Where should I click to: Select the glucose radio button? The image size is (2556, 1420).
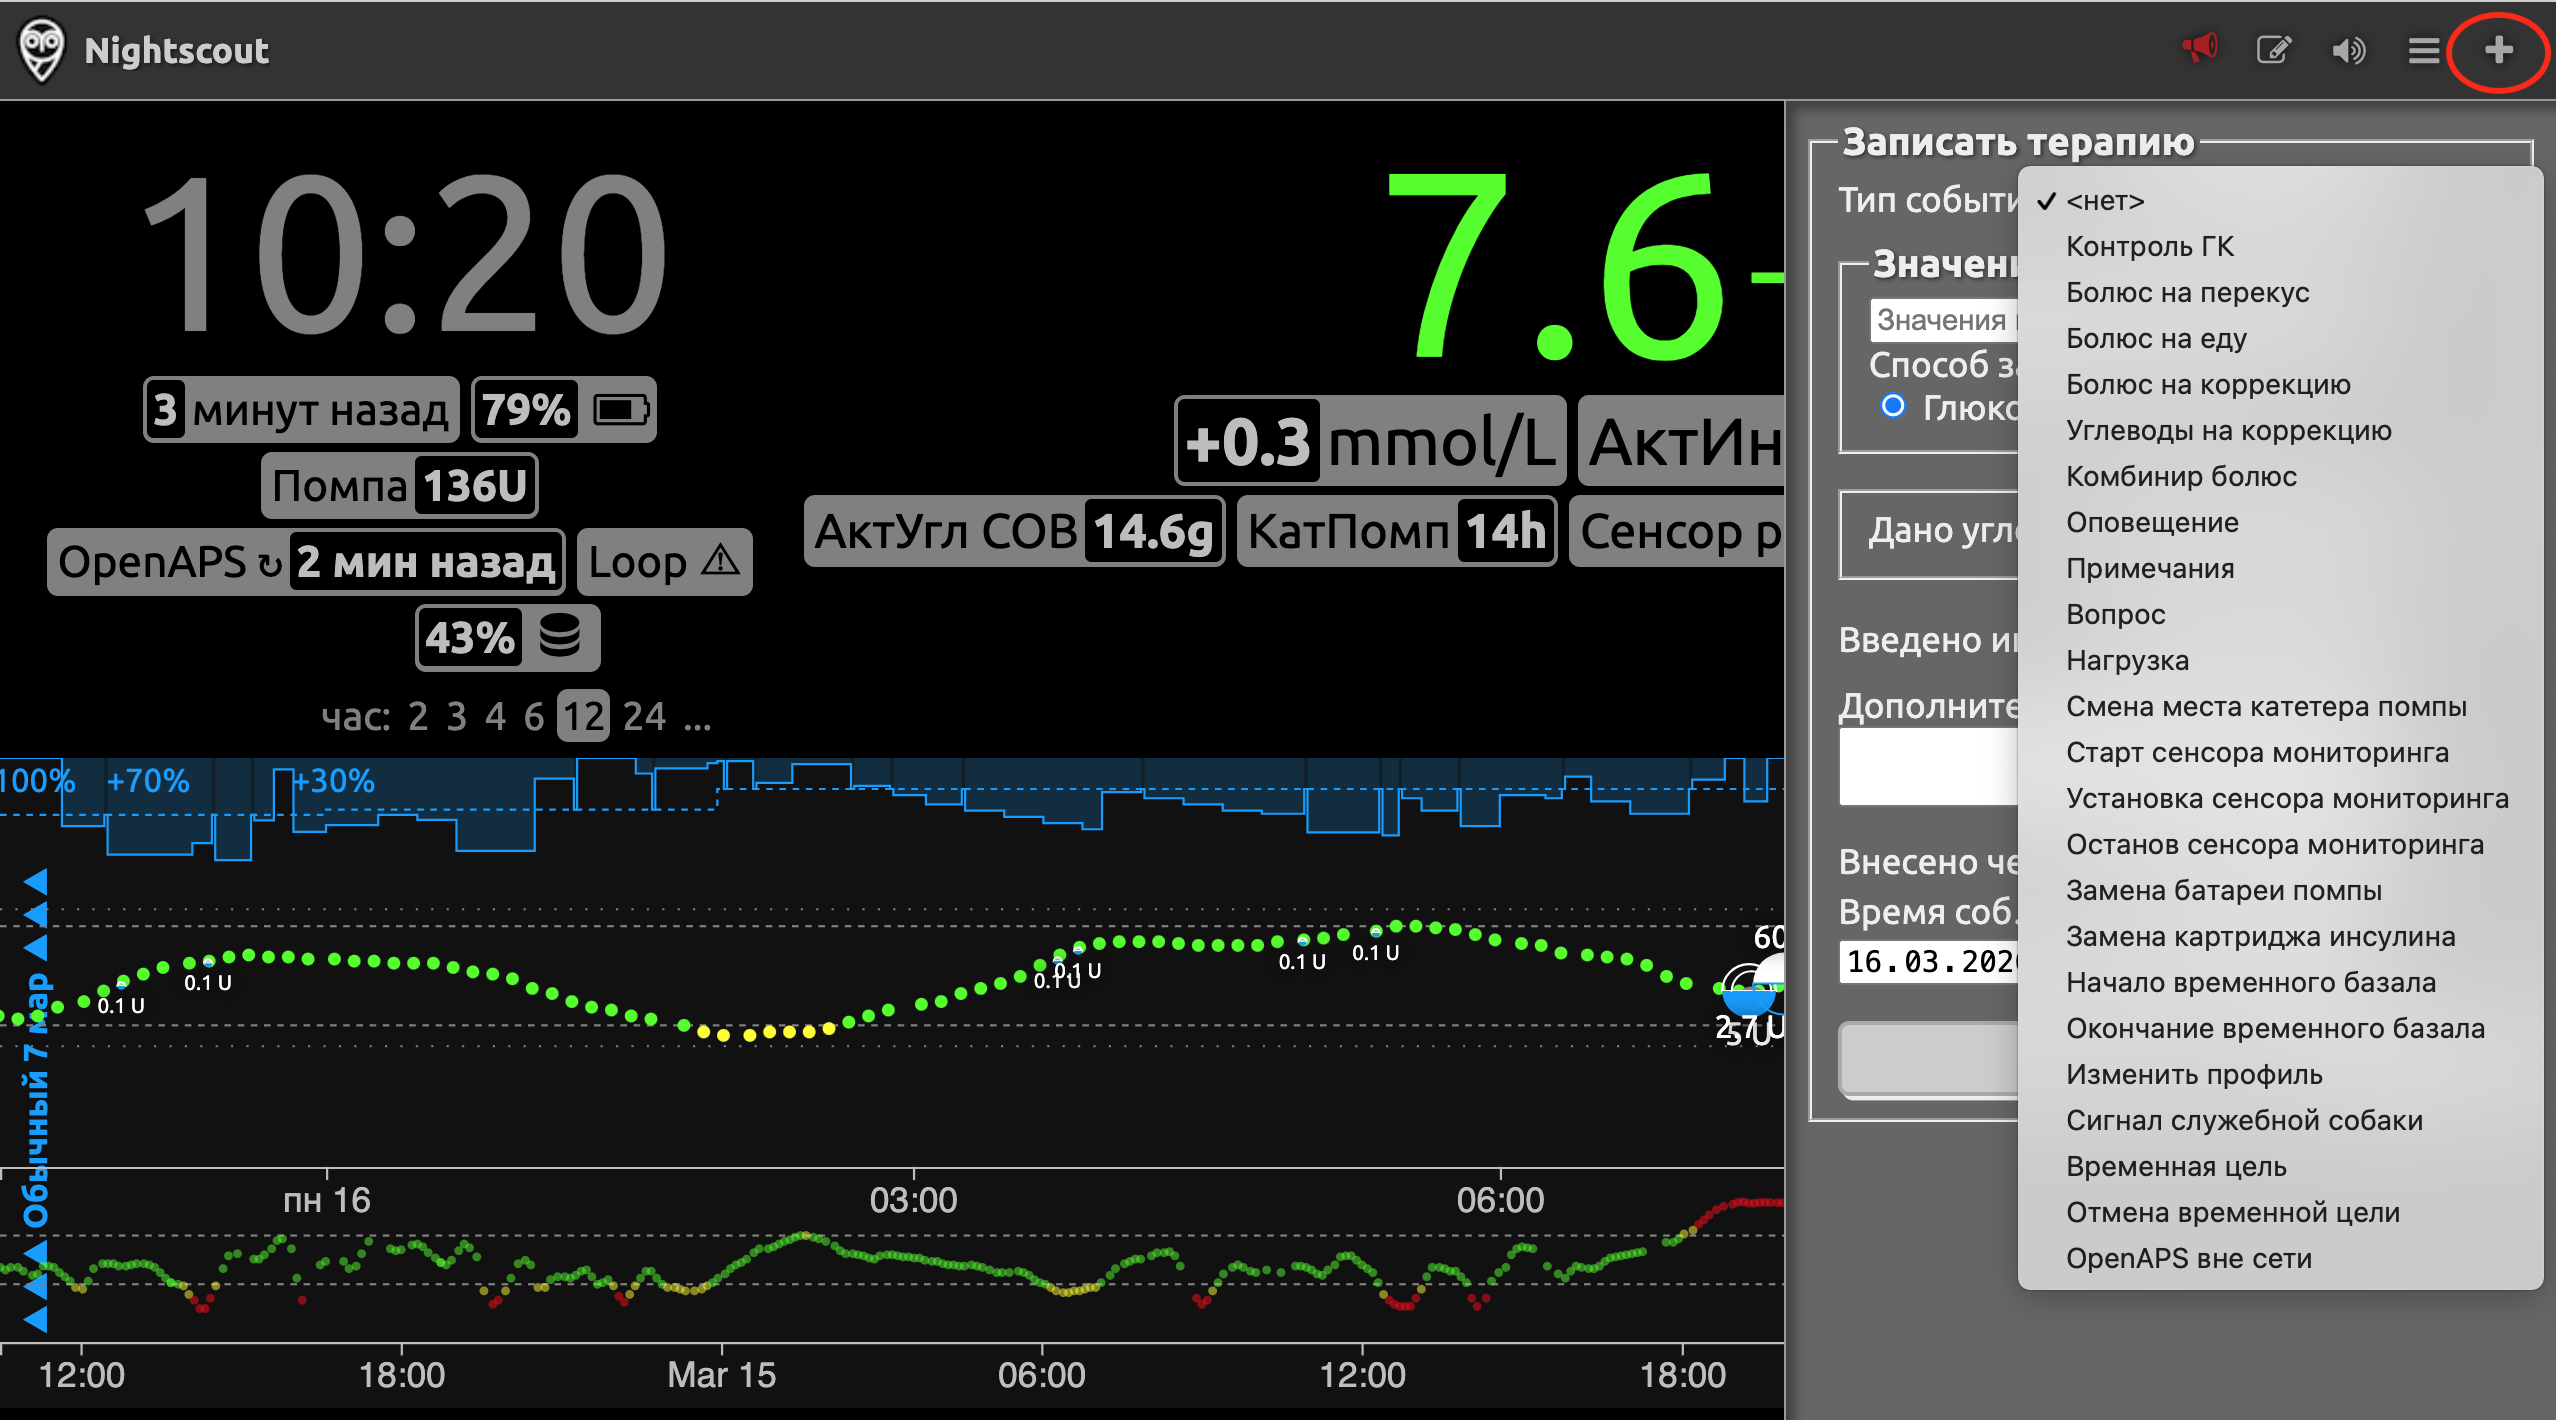[x=1892, y=406]
